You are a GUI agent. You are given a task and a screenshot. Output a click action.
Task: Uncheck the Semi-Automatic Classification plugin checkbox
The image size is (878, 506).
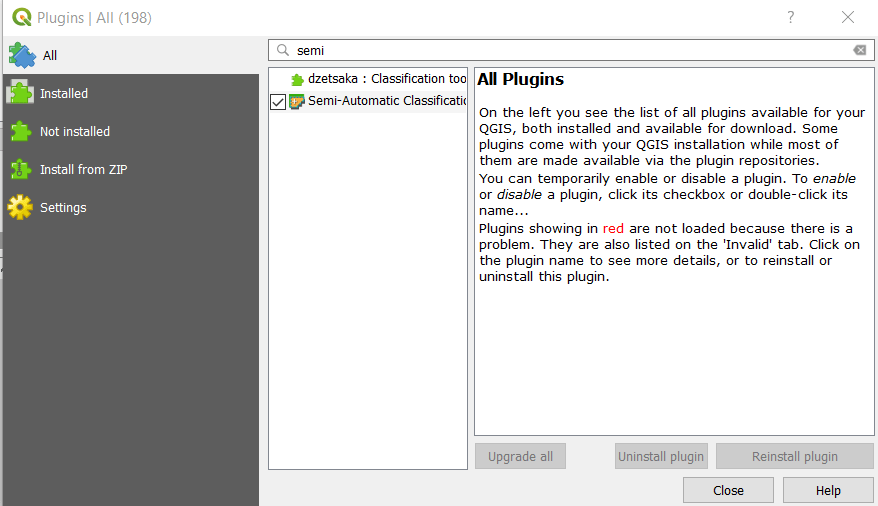click(x=278, y=102)
